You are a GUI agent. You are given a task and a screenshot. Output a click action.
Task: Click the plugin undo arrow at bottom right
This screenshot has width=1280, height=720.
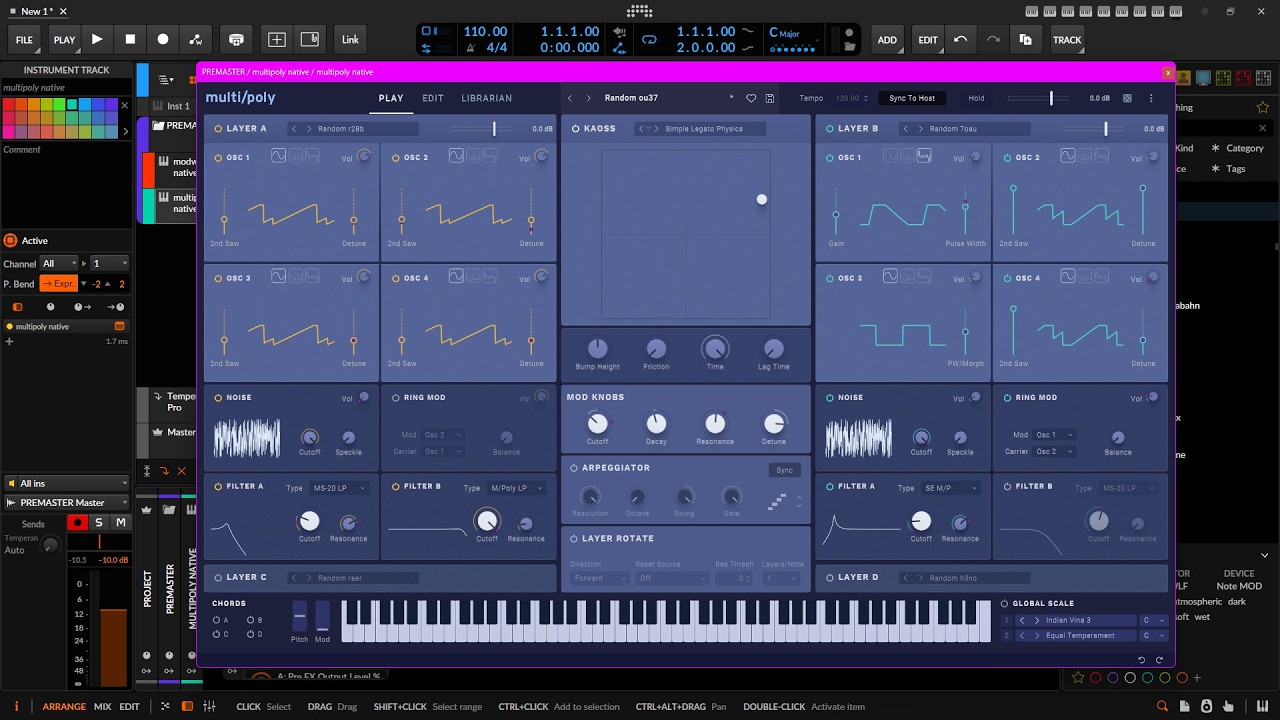pos(1141,660)
